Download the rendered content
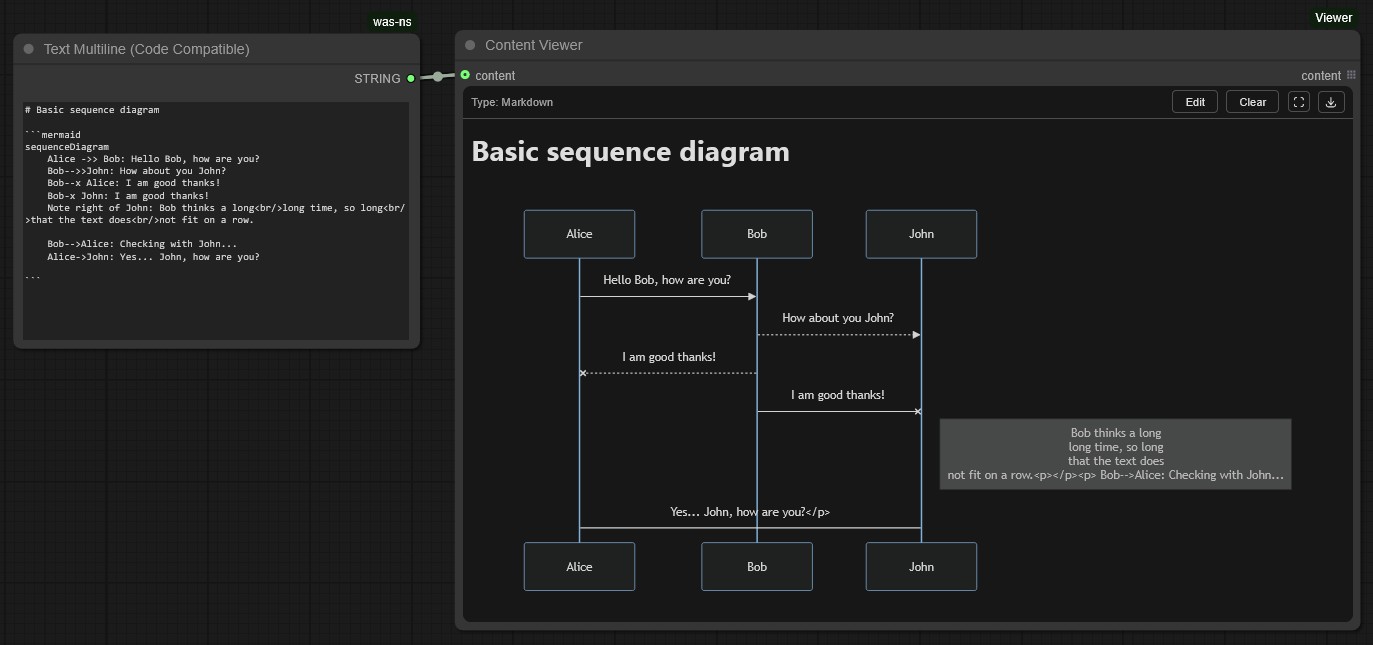 1331,102
